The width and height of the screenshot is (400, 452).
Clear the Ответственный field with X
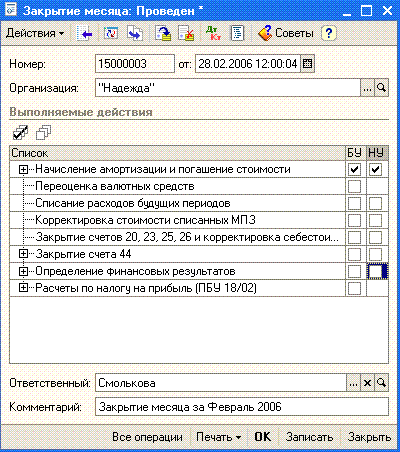[367, 383]
